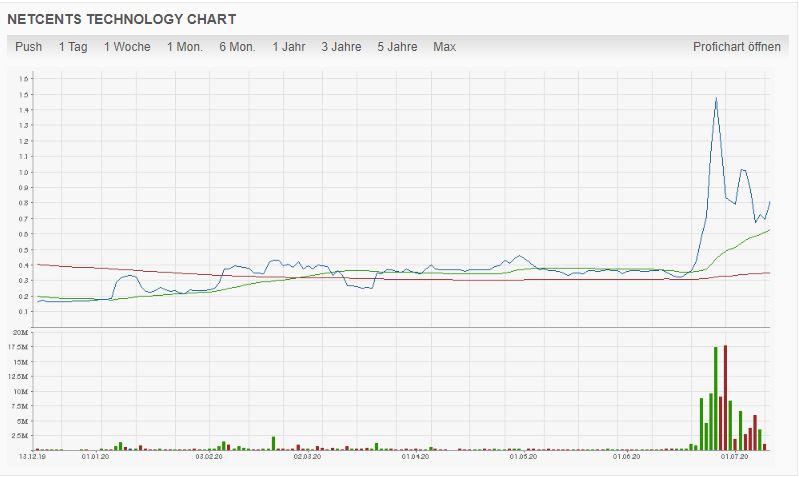The height and width of the screenshot is (477, 799).
Task: Show the 3 Jahre chart range
Action: click(341, 47)
